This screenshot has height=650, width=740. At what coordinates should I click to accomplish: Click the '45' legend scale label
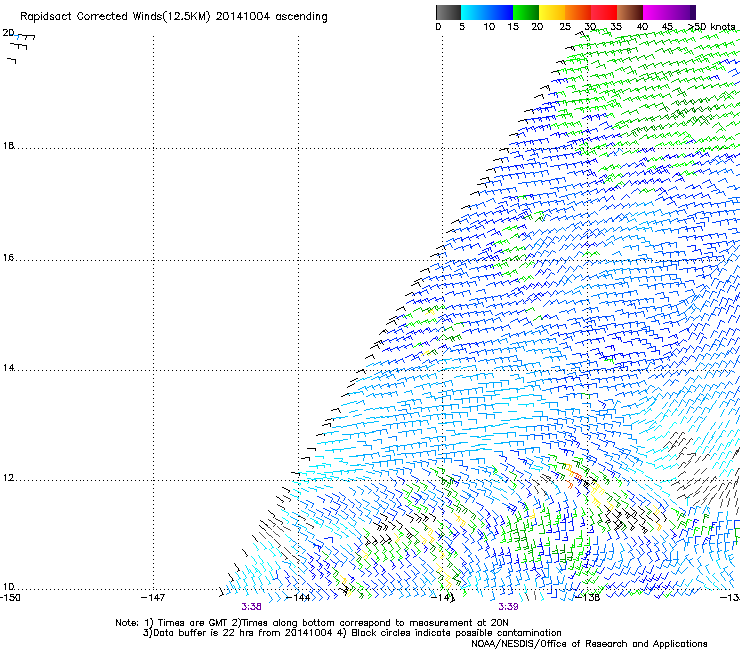coord(667,27)
